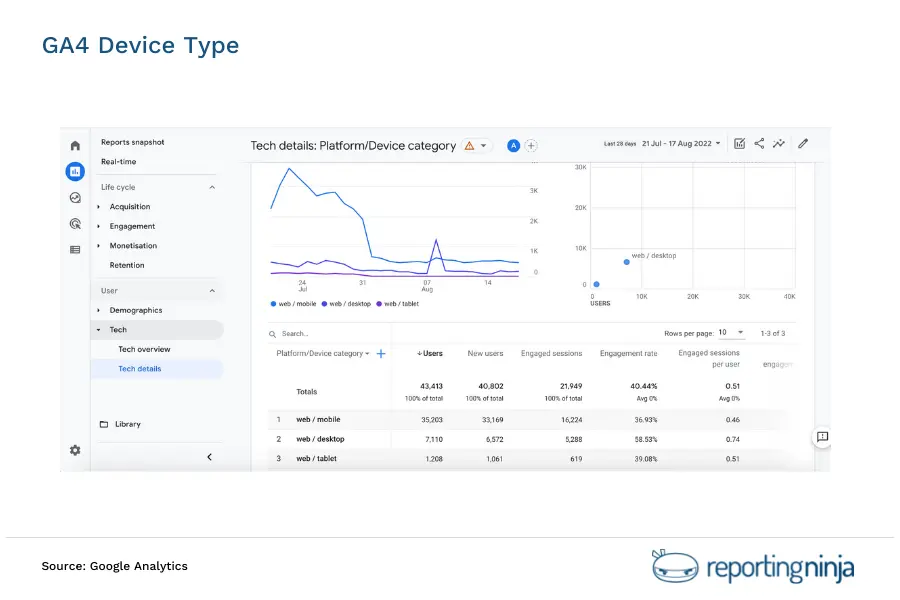Image resolution: width=900 pixels, height=600 pixels.
Task: Sort by Engaged sessions column
Action: (x=552, y=354)
